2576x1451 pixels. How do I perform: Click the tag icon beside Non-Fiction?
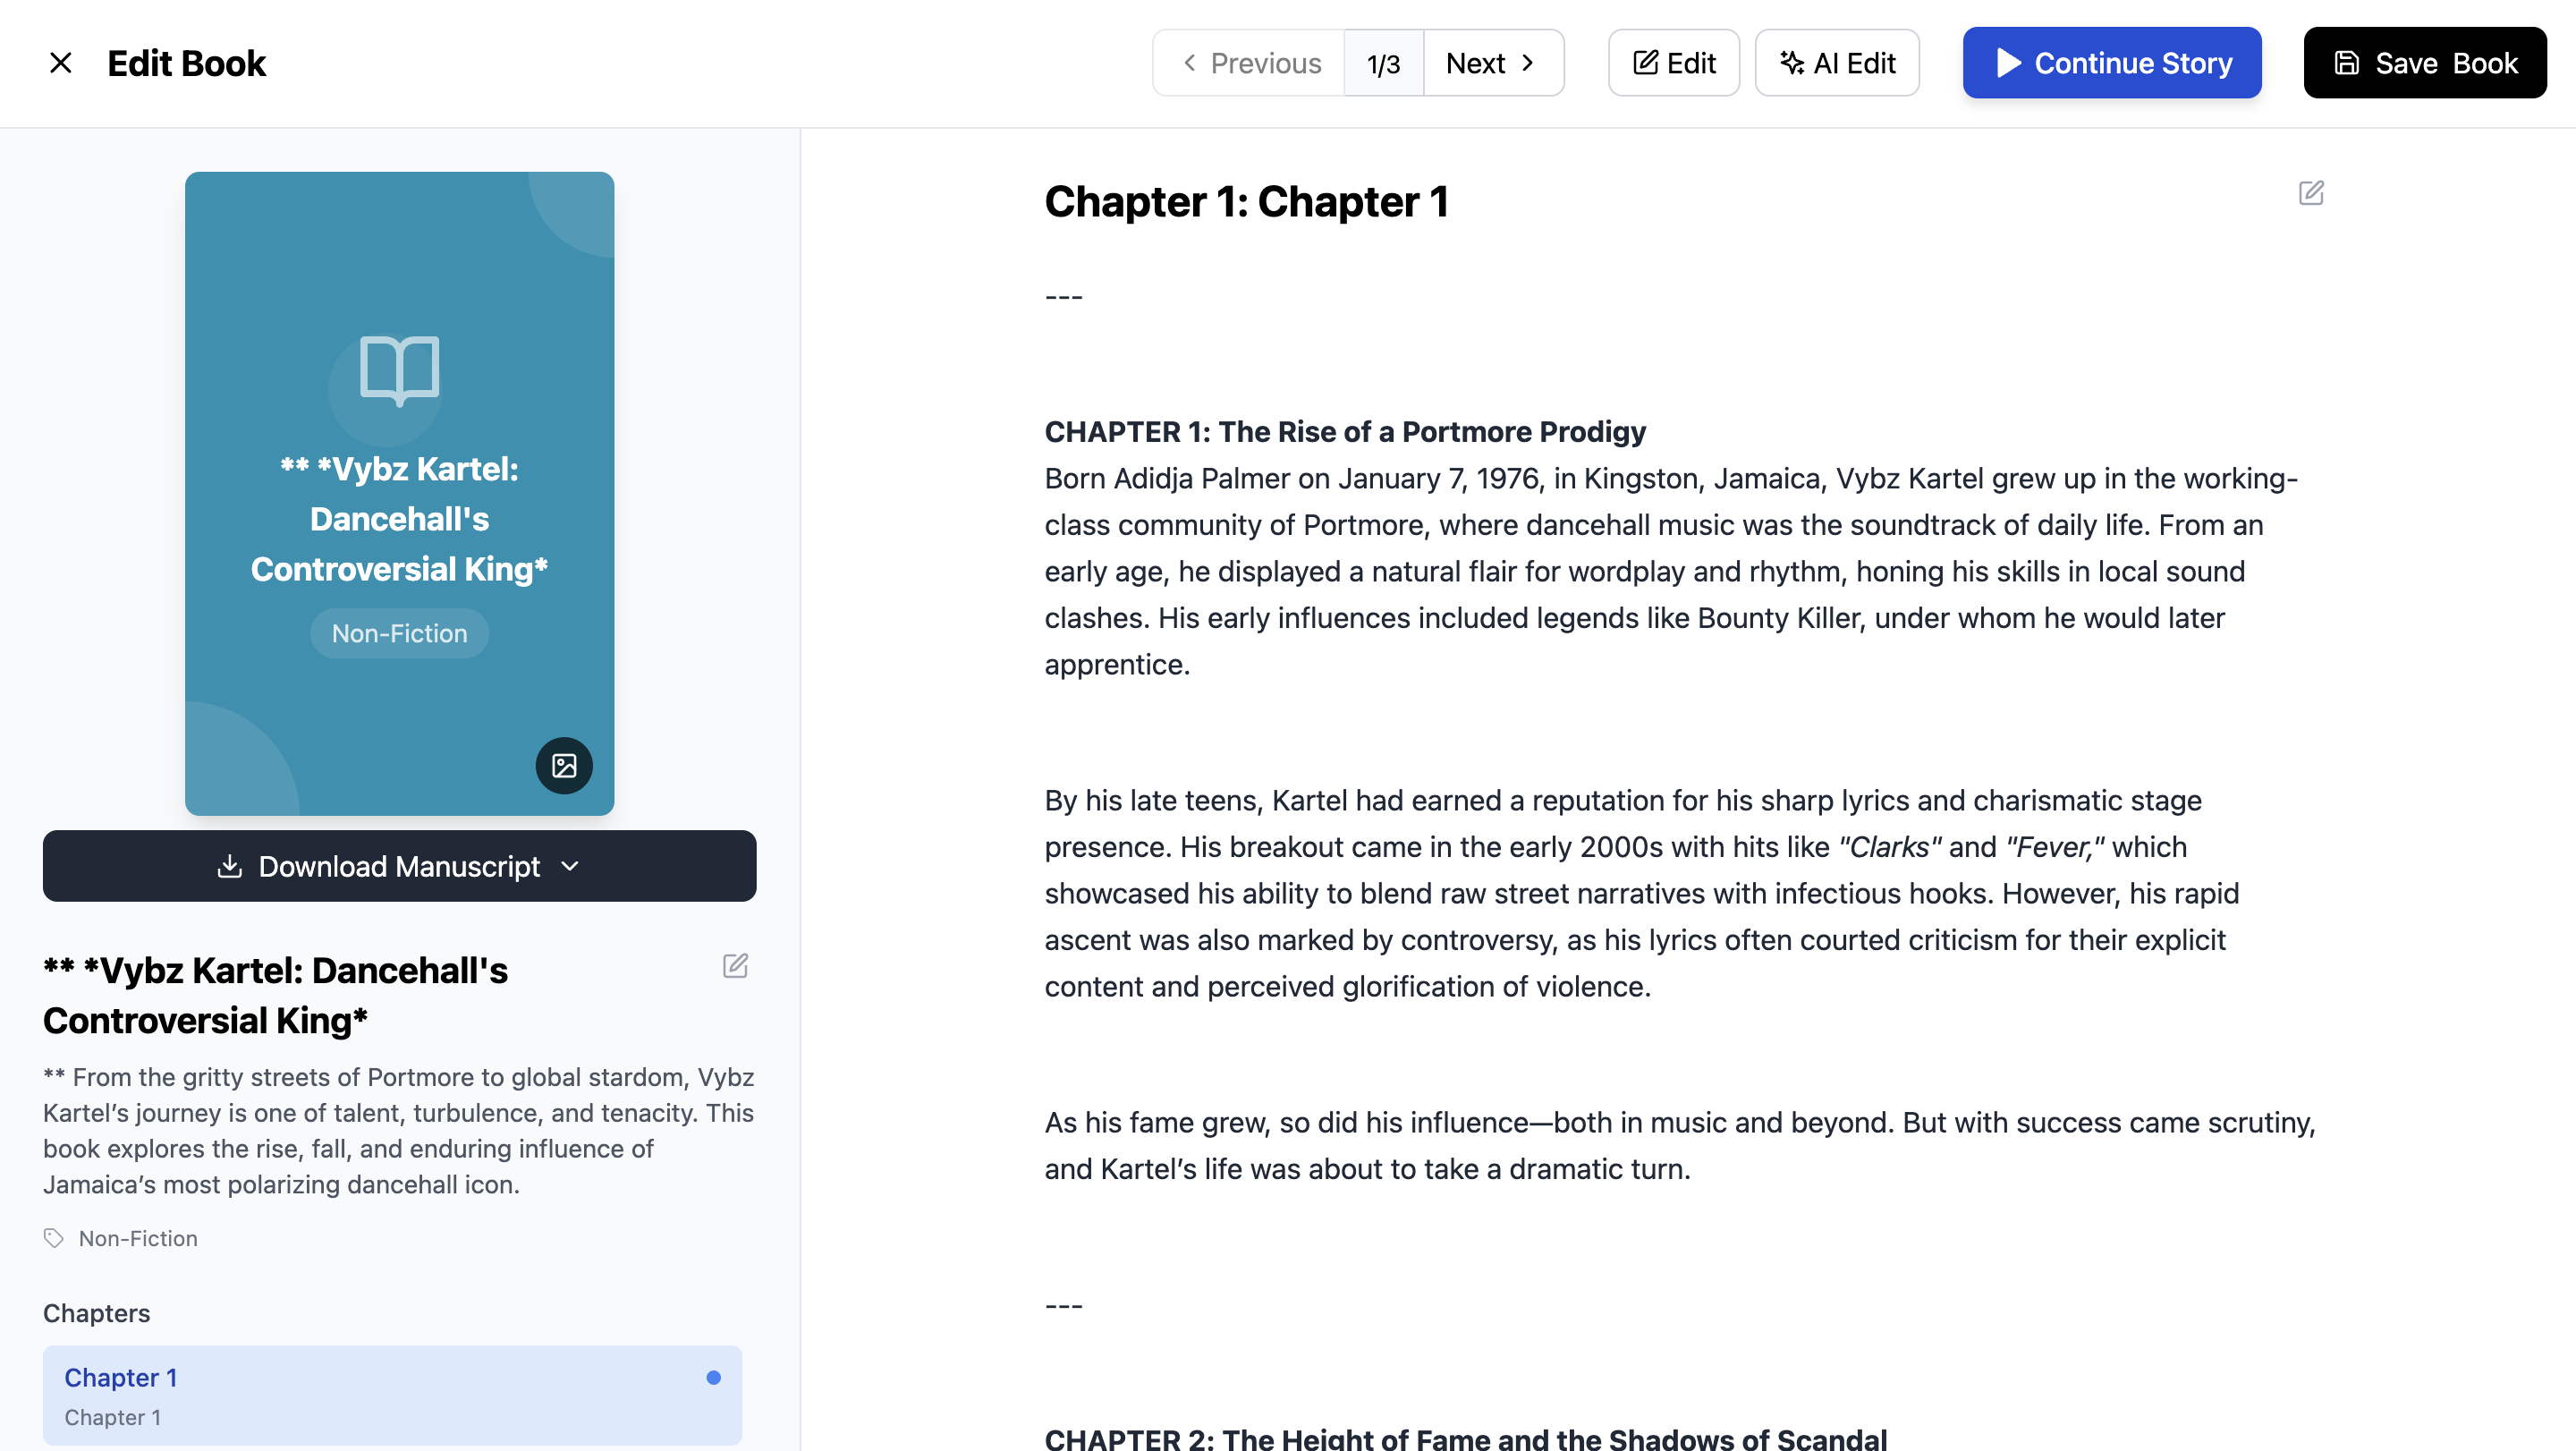54,1238
